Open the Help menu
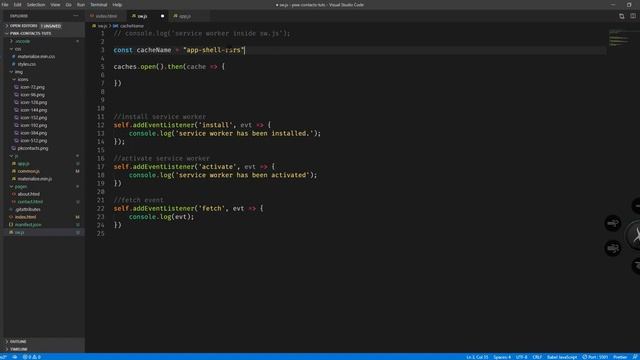The height and width of the screenshot is (360, 640). [117, 5]
